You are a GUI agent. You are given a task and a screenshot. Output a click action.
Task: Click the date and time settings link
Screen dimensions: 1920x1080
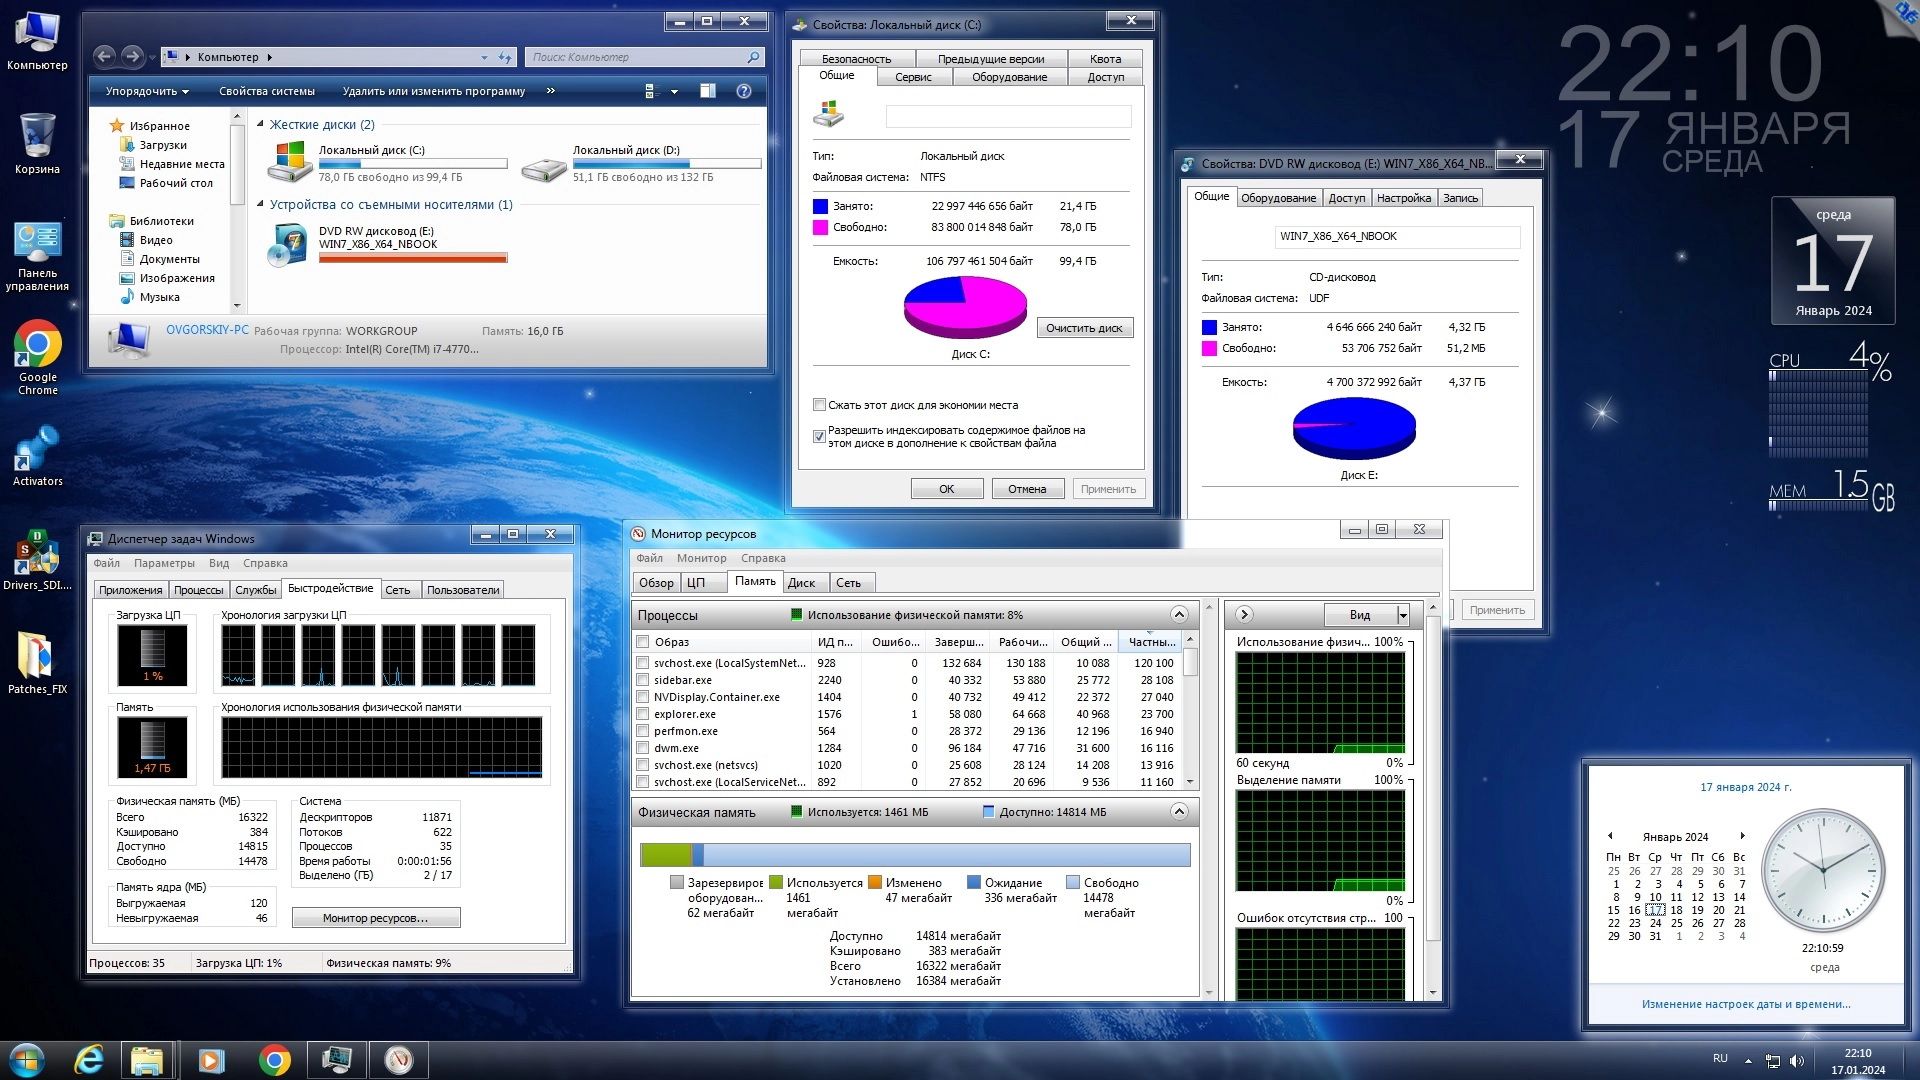1745,1004
